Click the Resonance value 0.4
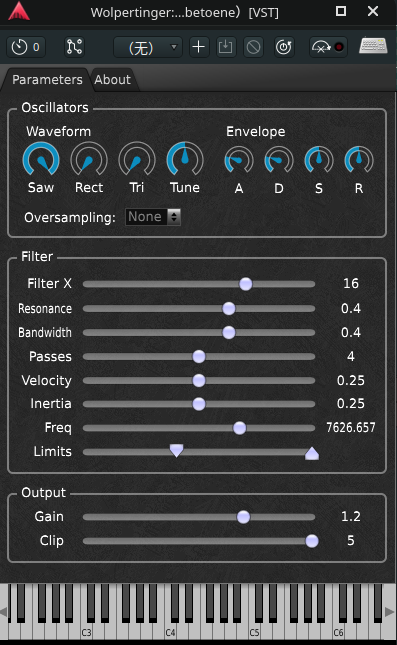 point(351,309)
